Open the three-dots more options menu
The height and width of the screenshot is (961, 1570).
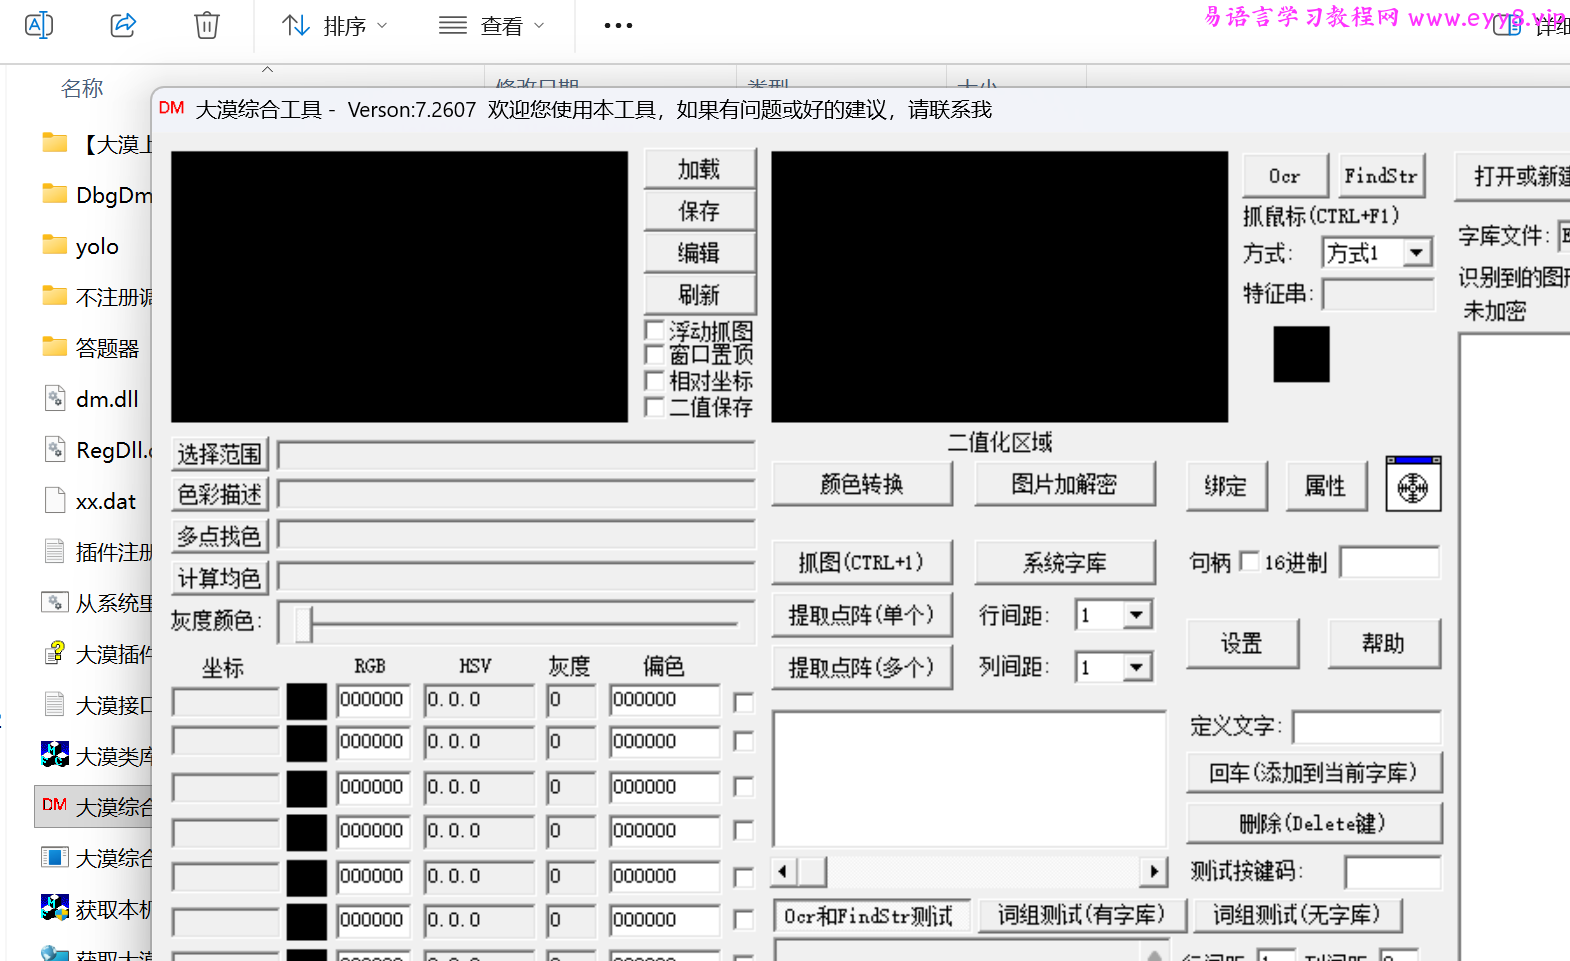click(618, 25)
